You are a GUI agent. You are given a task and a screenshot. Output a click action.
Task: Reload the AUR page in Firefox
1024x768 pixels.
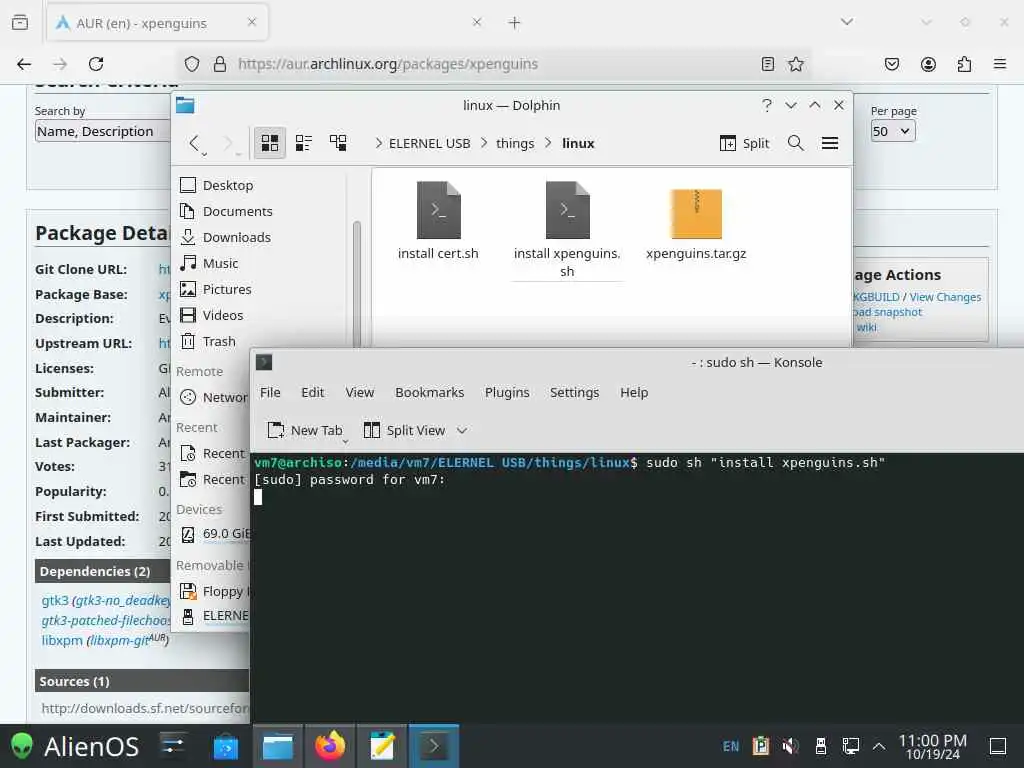pos(96,64)
